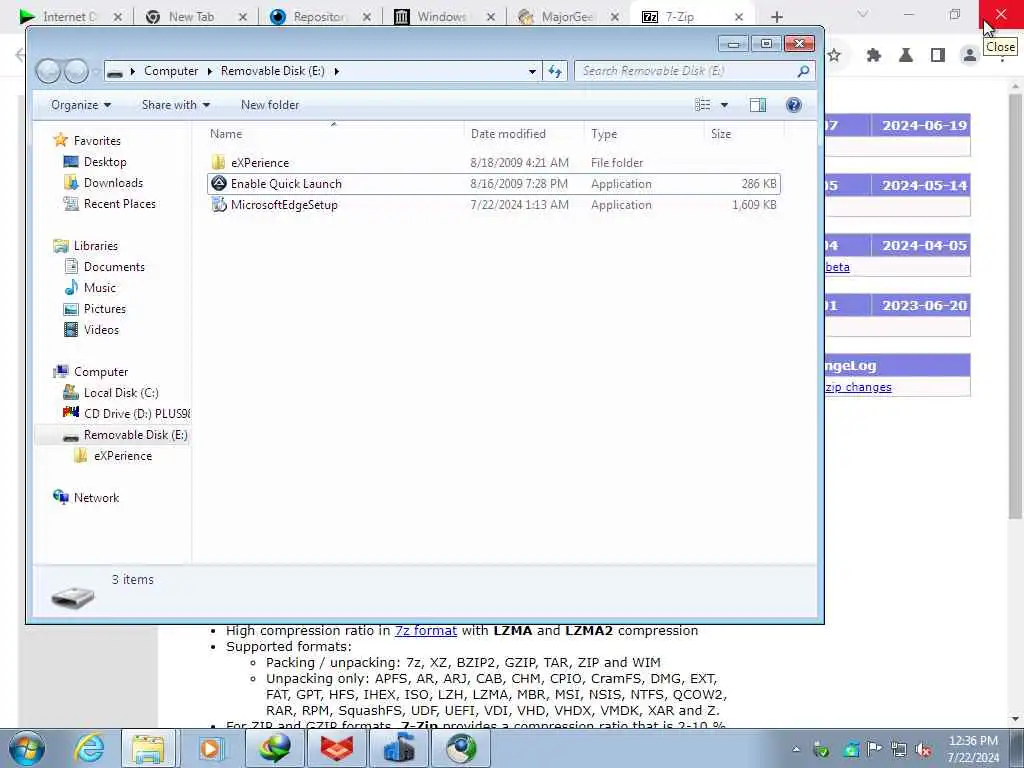
Task: Switch to the MajorGeeks browser tab
Action: pos(568,17)
